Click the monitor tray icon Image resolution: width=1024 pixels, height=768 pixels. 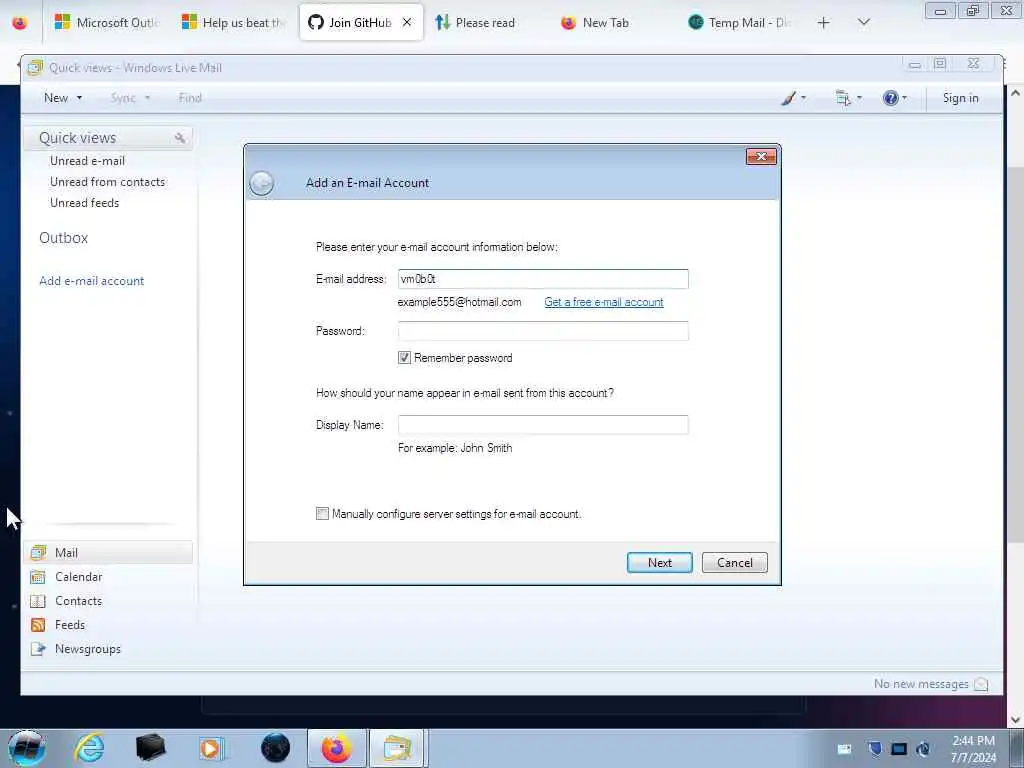pos(899,749)
